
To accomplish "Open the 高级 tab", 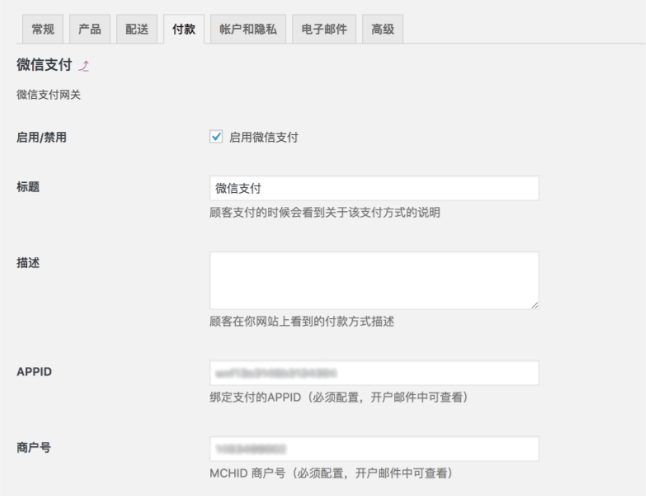I will point(381,29).
